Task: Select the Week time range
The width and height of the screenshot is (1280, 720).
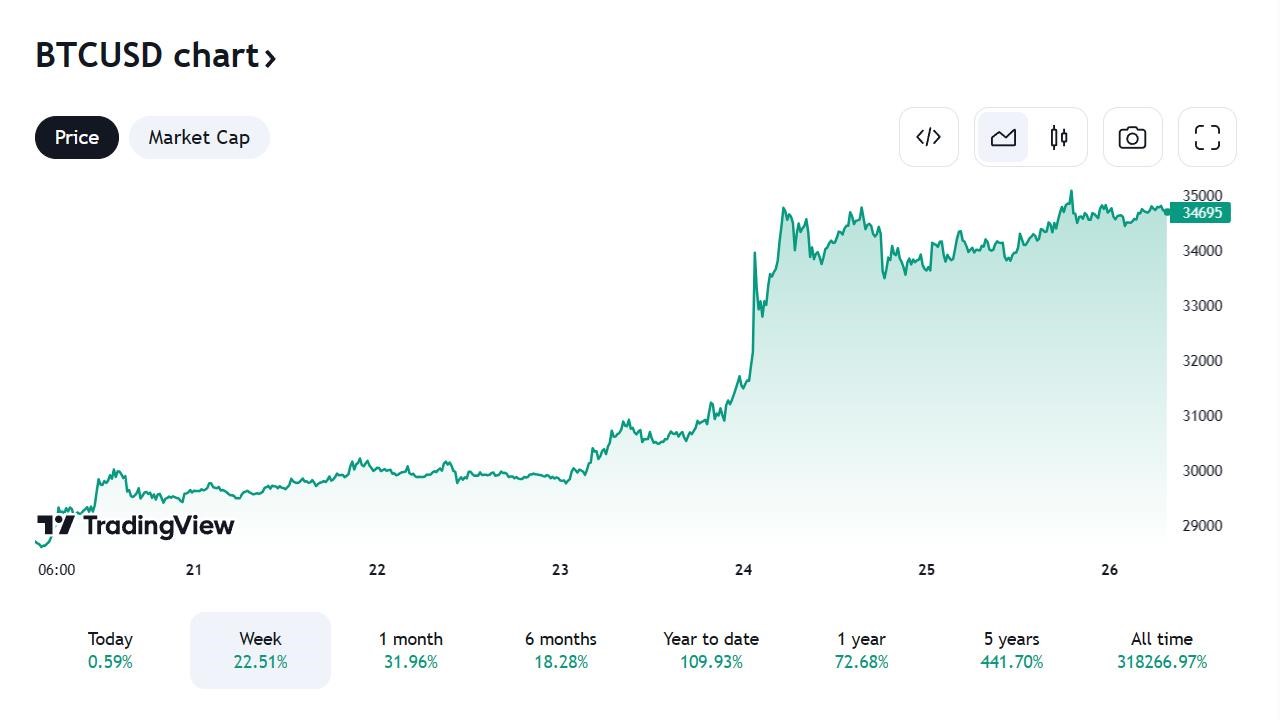Action: click(x=260, y=650)
